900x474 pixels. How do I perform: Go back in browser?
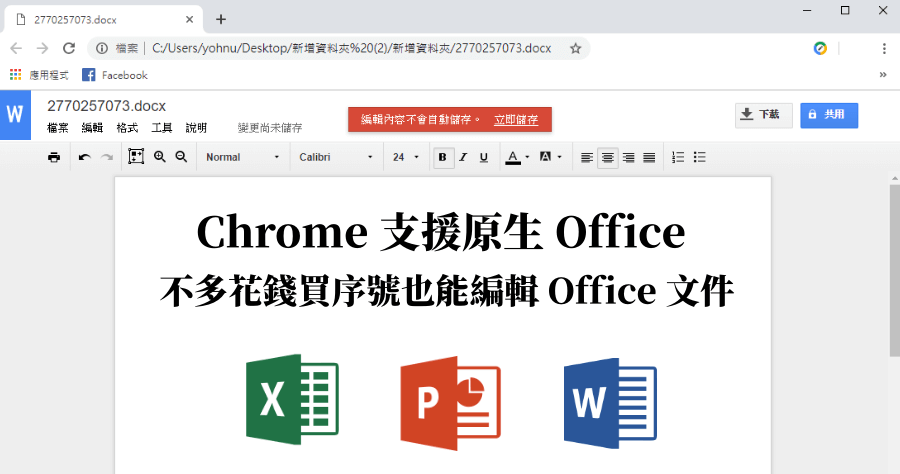16,48
